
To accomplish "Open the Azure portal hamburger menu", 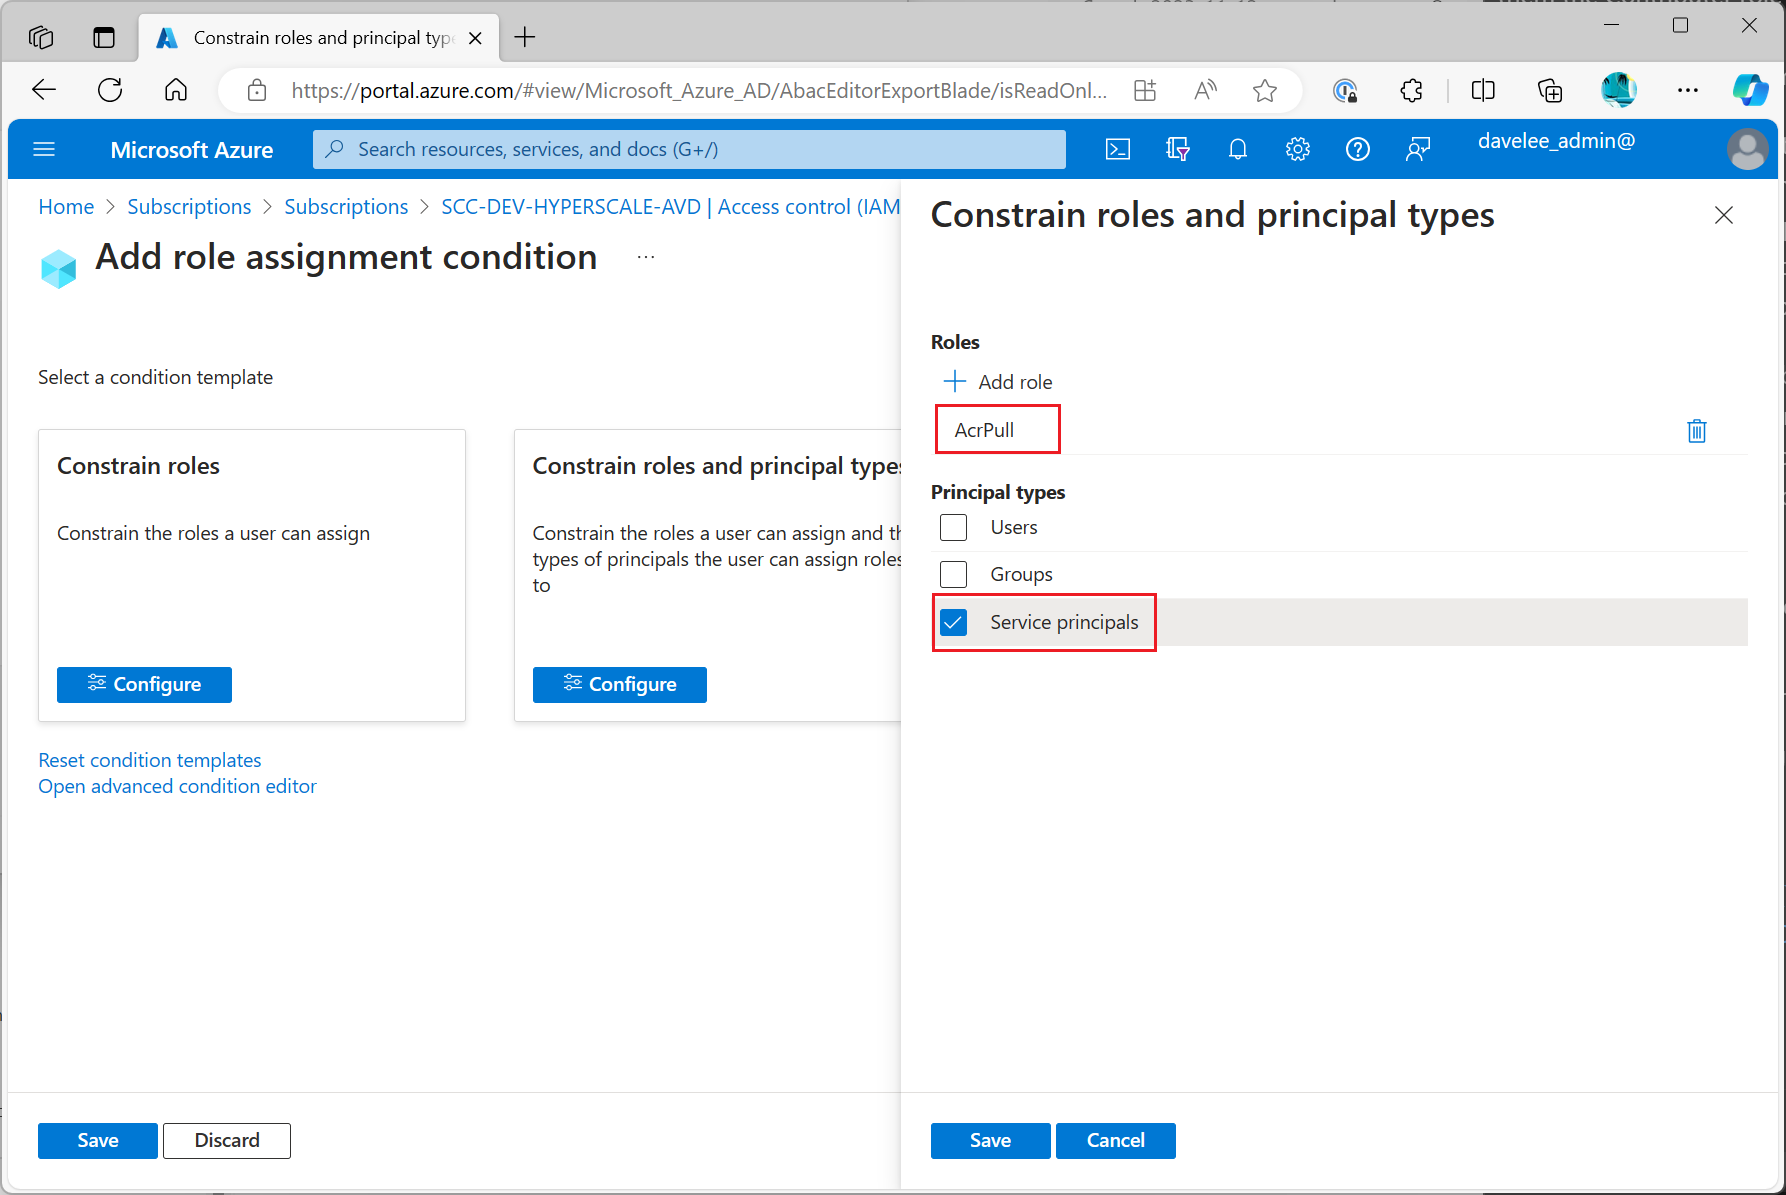I will [44, 150].
